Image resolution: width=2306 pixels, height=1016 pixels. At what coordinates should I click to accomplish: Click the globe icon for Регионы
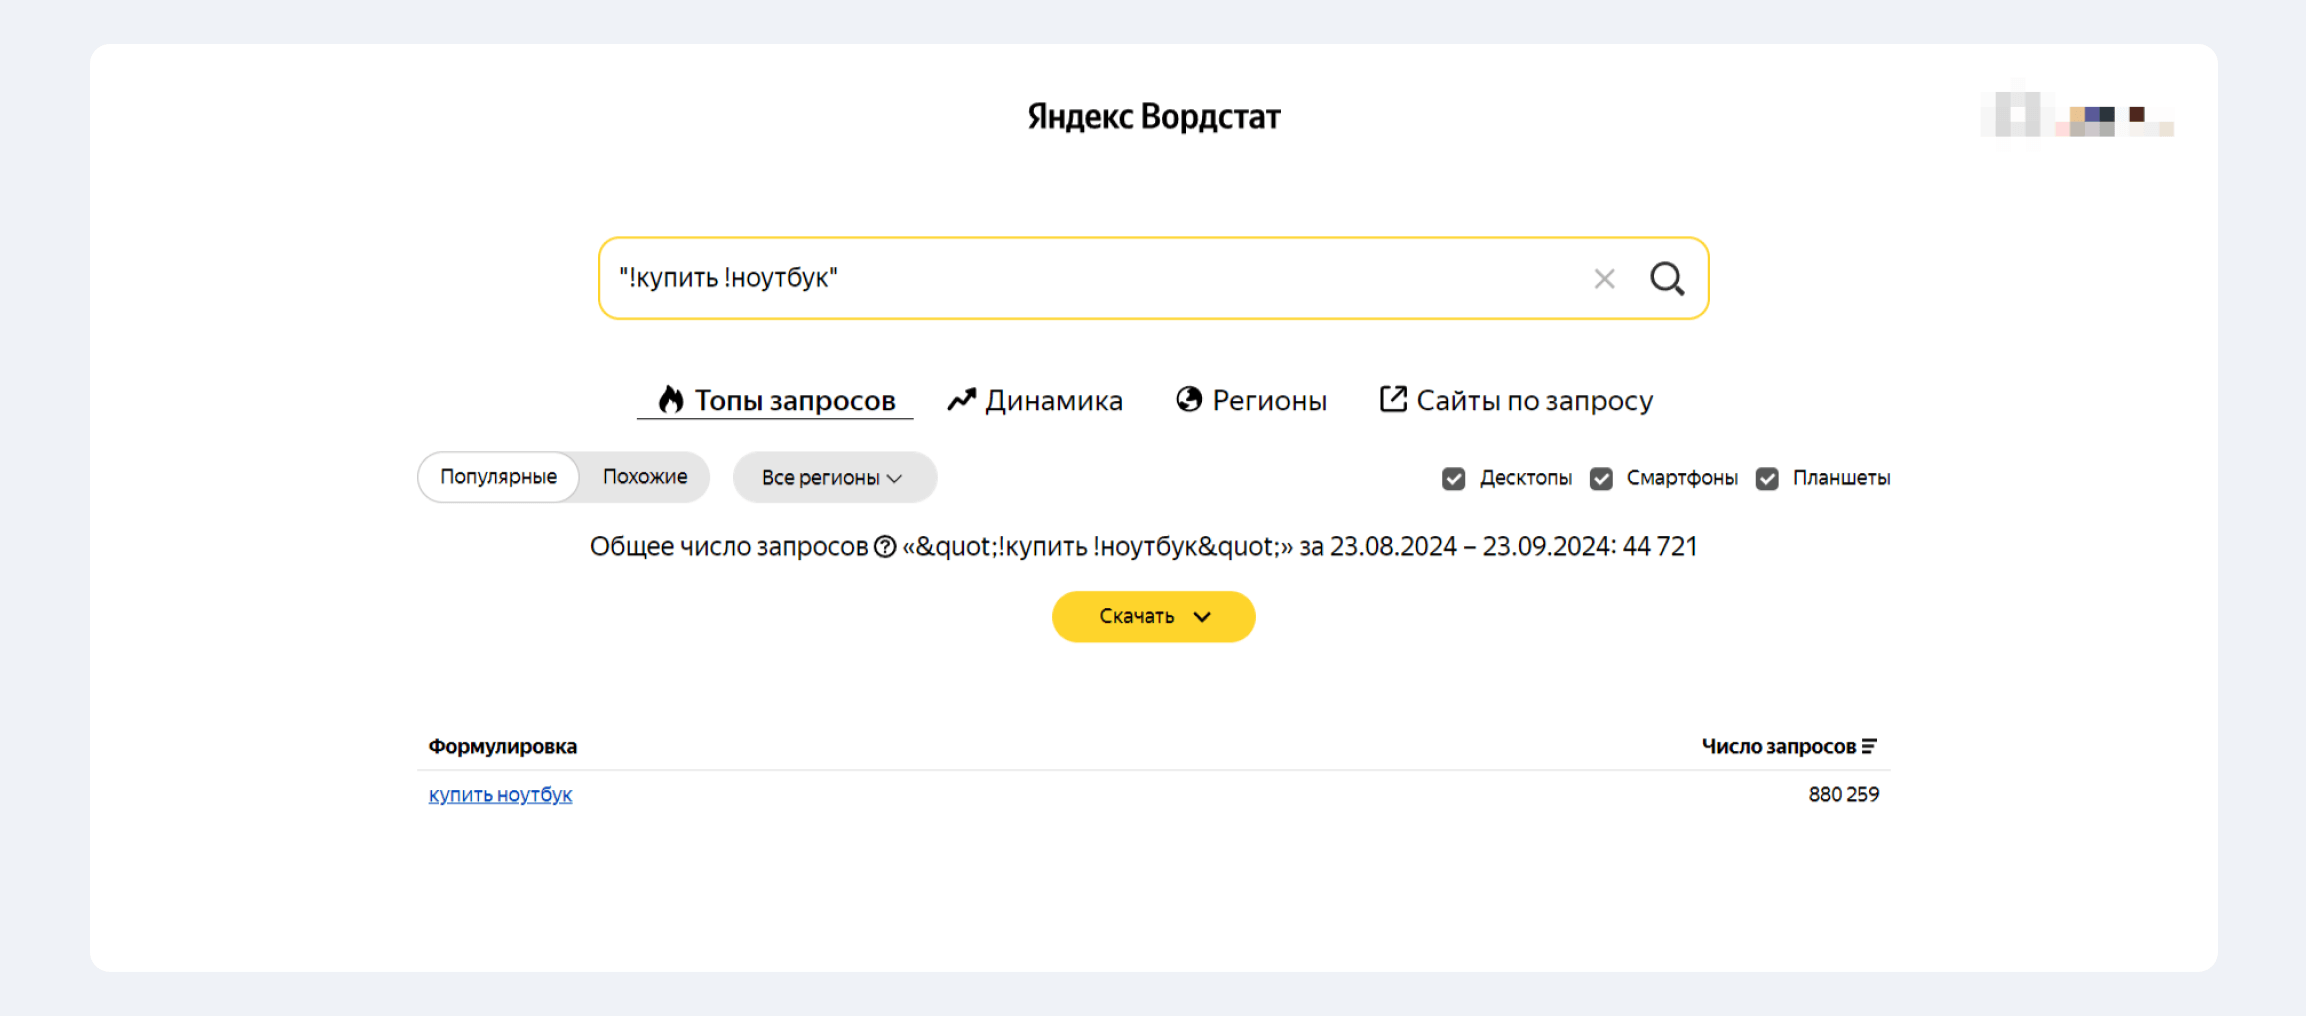[x=1188, y=399]
